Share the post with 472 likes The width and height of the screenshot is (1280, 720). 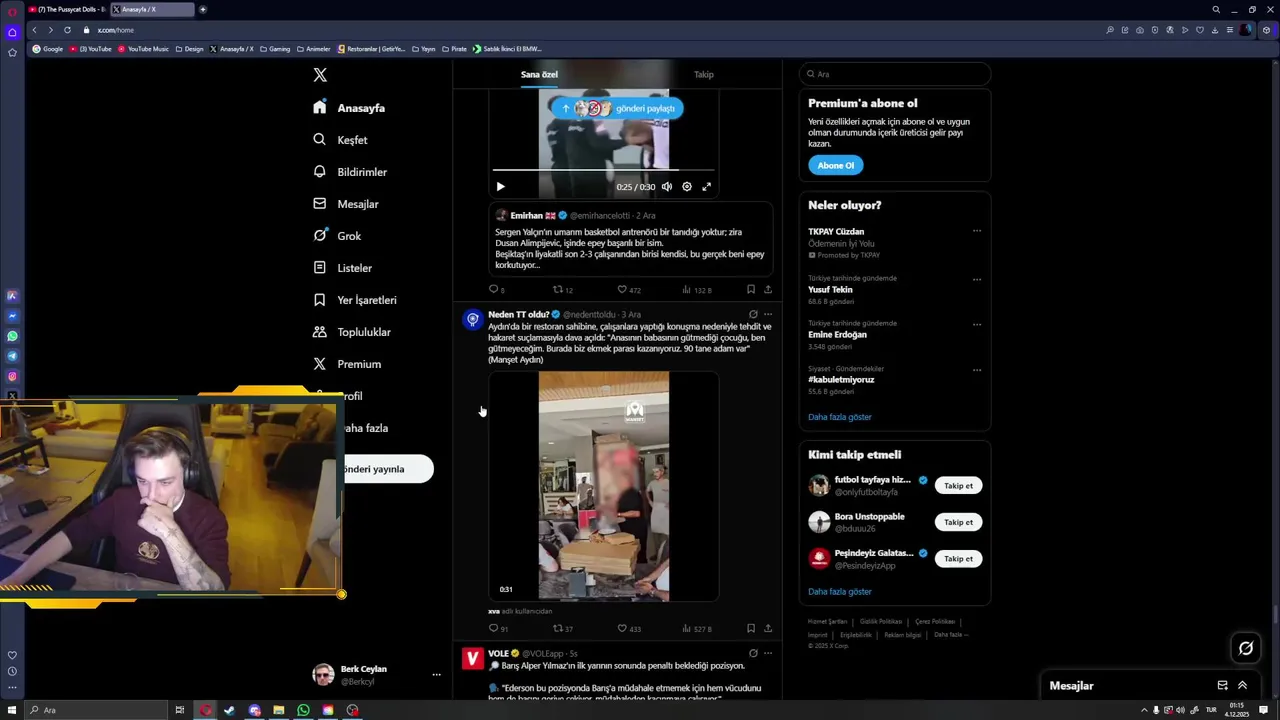click(768, 290)
